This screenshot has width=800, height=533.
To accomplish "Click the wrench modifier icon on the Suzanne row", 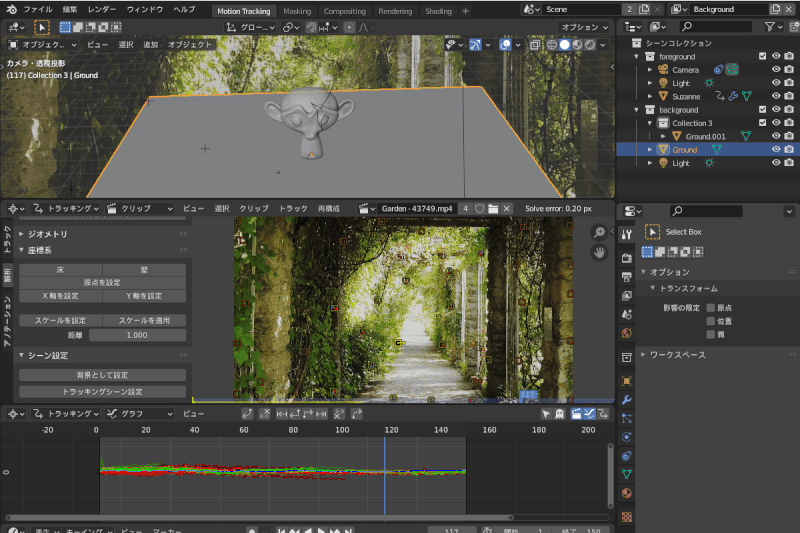I will [x=733, y=96].
